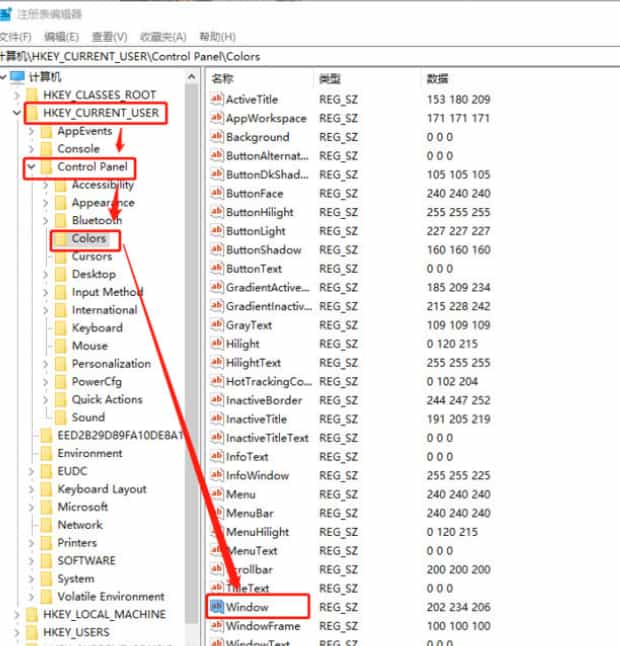
Task: Sort by the 名称 column header
Action: (x=224, y=78)
